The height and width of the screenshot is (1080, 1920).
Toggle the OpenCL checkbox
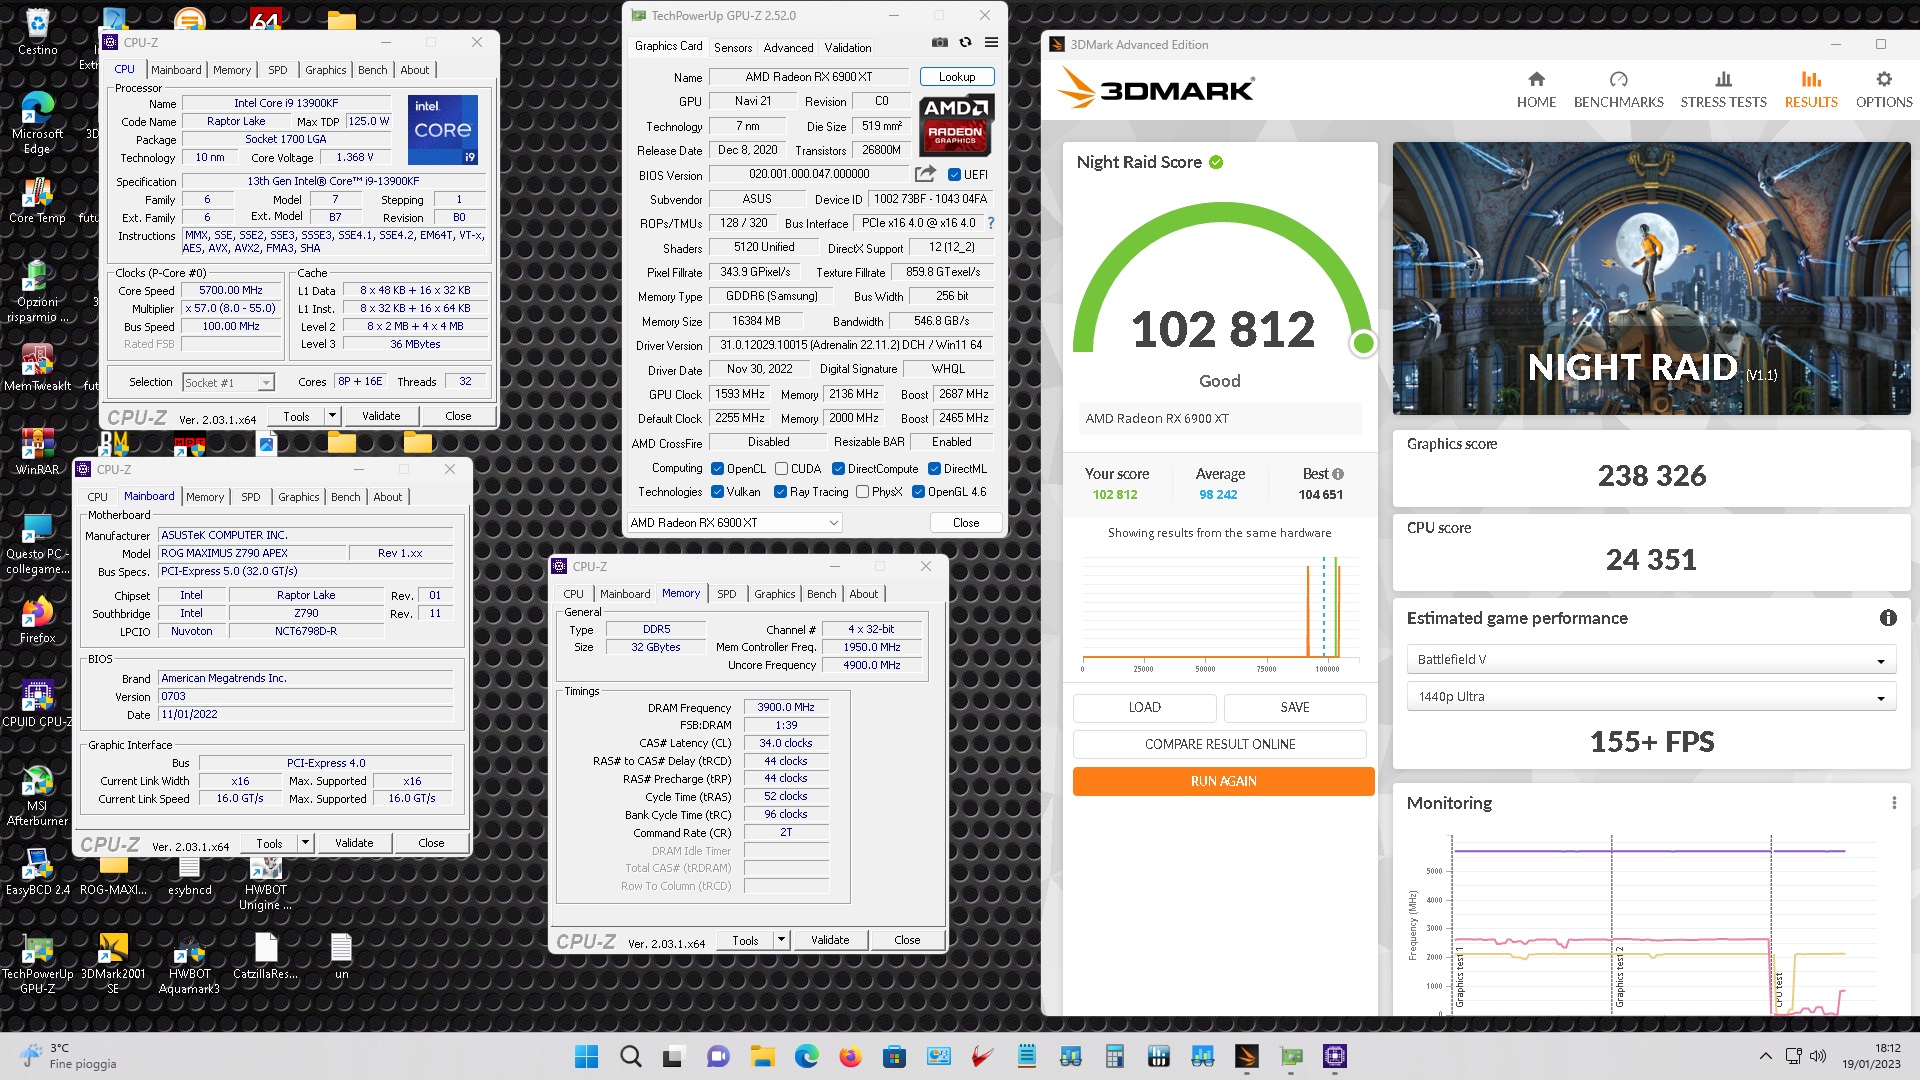717,469
